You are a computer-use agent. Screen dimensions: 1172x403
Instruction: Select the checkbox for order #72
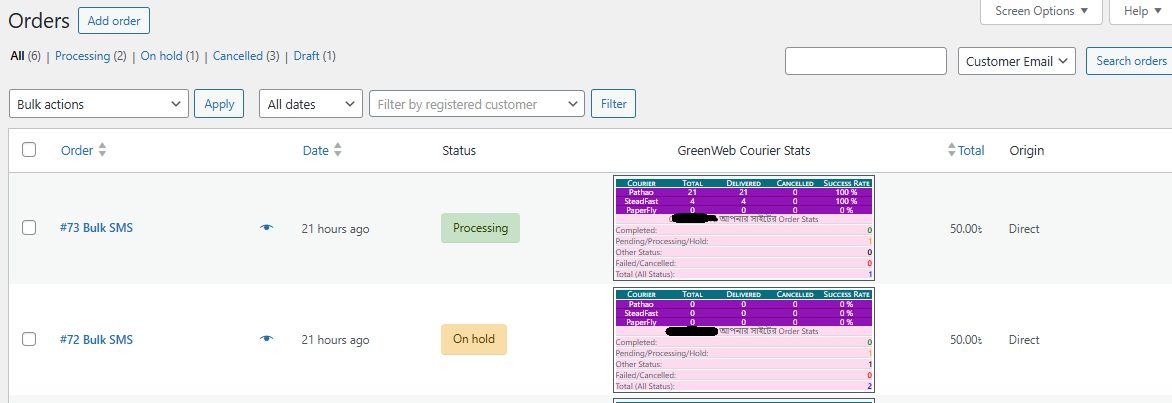coord(29,339)
